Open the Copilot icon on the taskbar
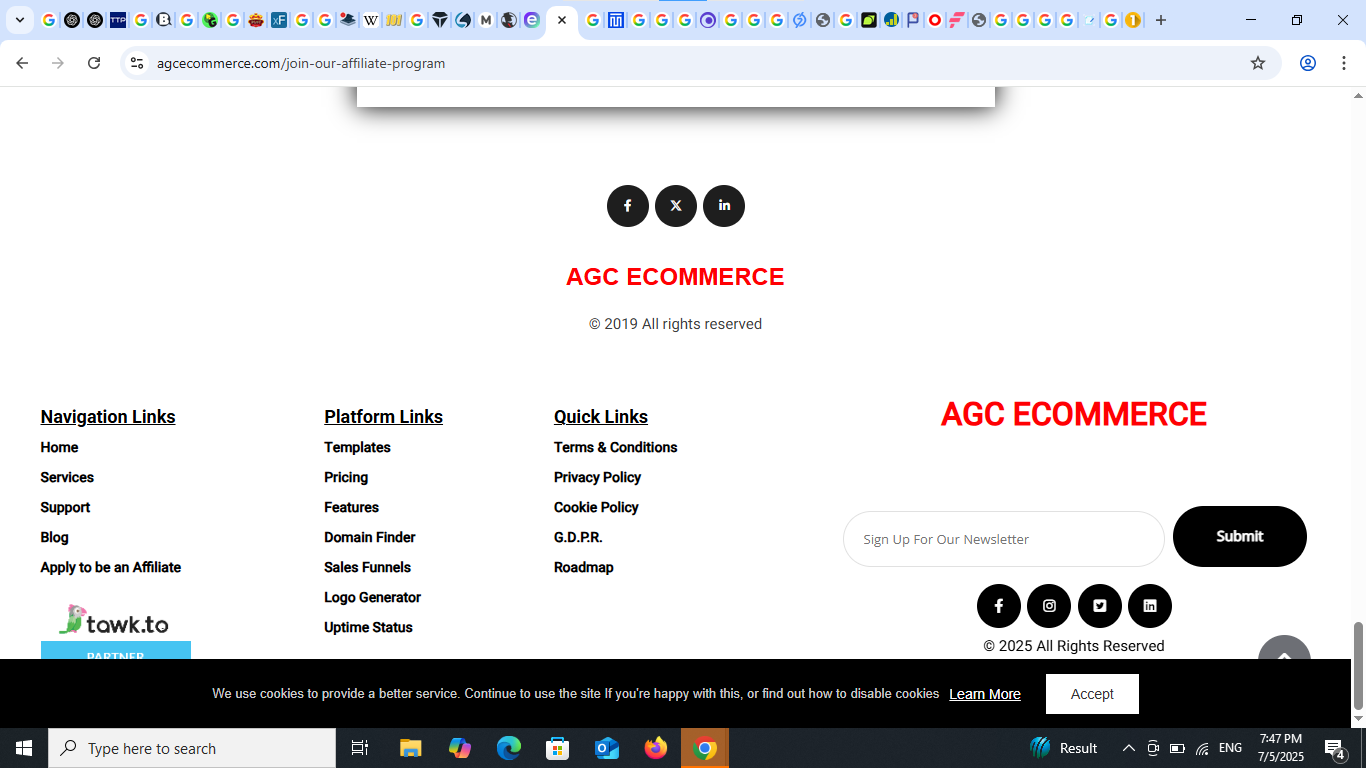The width and height of the screenshot is (1366, 768). click(x=460, y=748)
